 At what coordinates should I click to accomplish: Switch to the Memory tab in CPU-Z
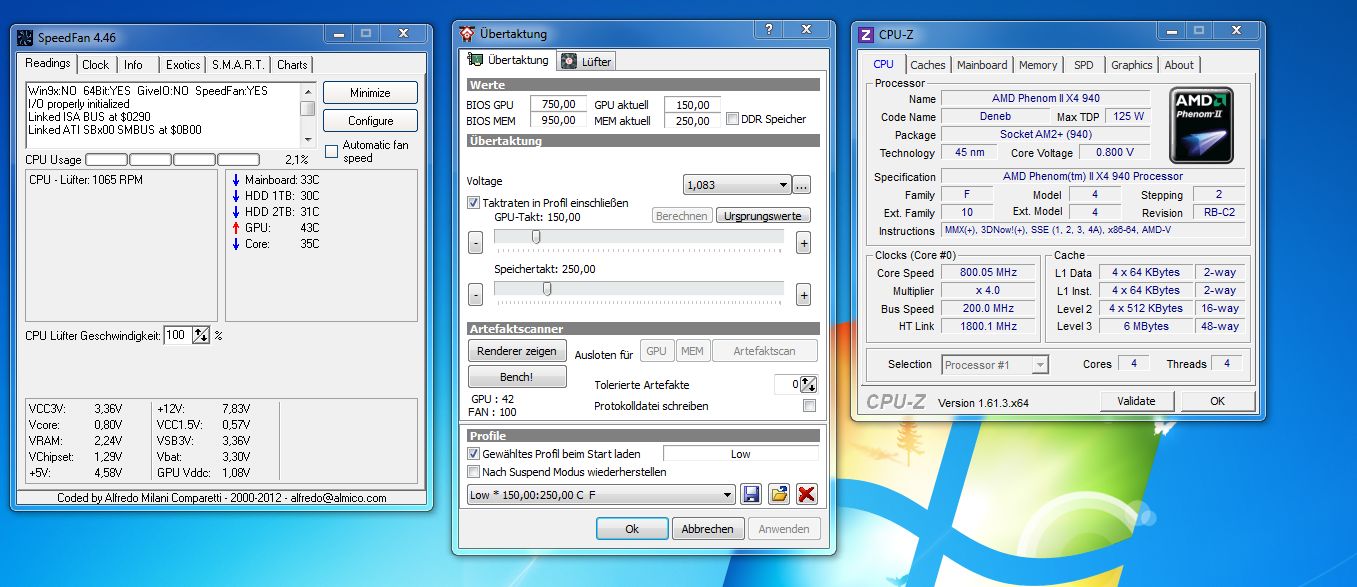(x=1038, y=65)
